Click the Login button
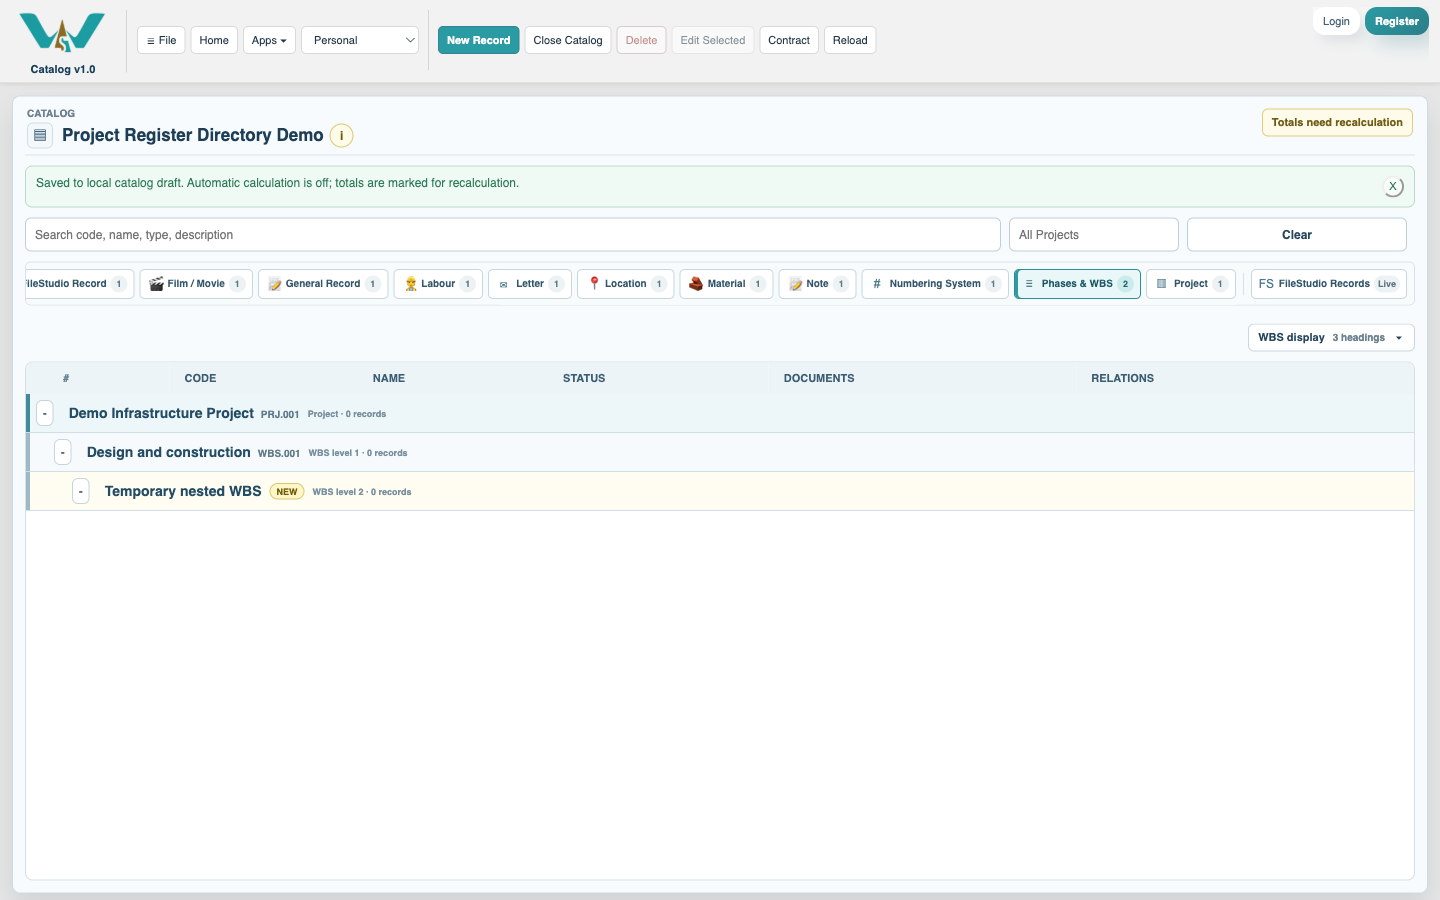The height and width of the screenshot is (900, 1440). tap(1336, 21)
